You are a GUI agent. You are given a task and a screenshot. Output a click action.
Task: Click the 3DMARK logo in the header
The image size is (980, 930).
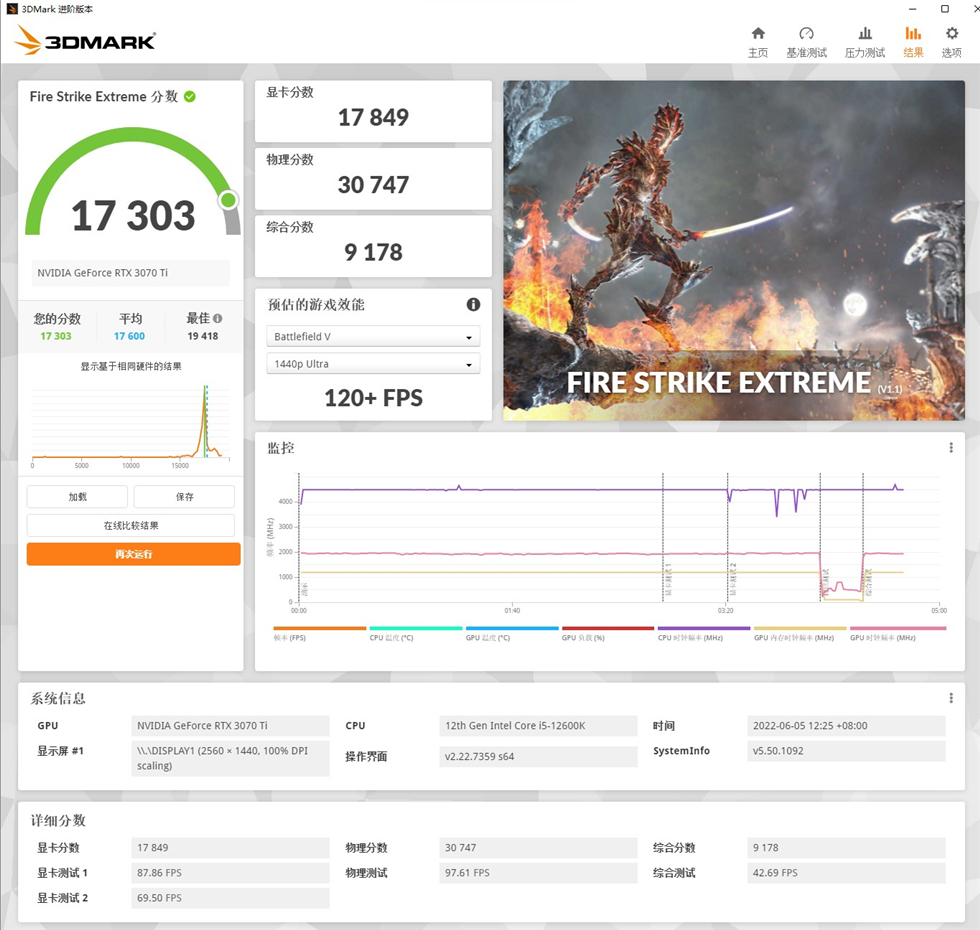[x=85, y=41]
